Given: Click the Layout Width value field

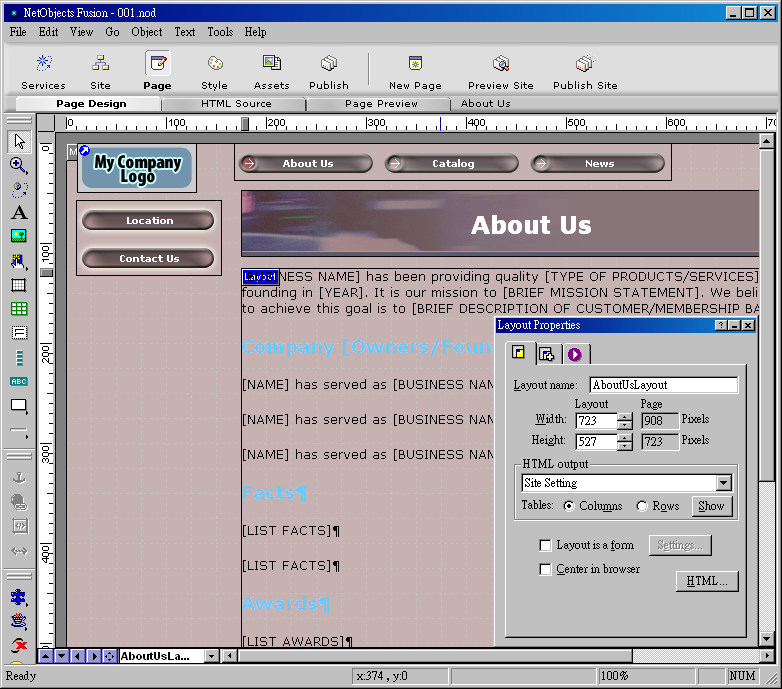Looking at the screenshot, I should (596, 421).
